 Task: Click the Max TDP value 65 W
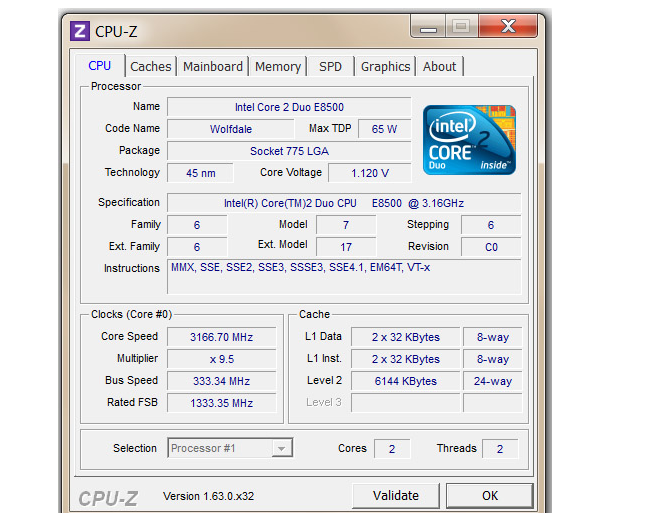click(x=385, y=129)
